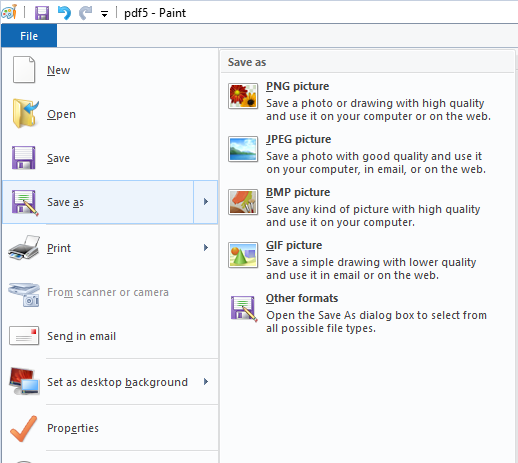Expand the Print submenu arrow
The width and height of the screenshot is (518, 463).
point(206,248)
